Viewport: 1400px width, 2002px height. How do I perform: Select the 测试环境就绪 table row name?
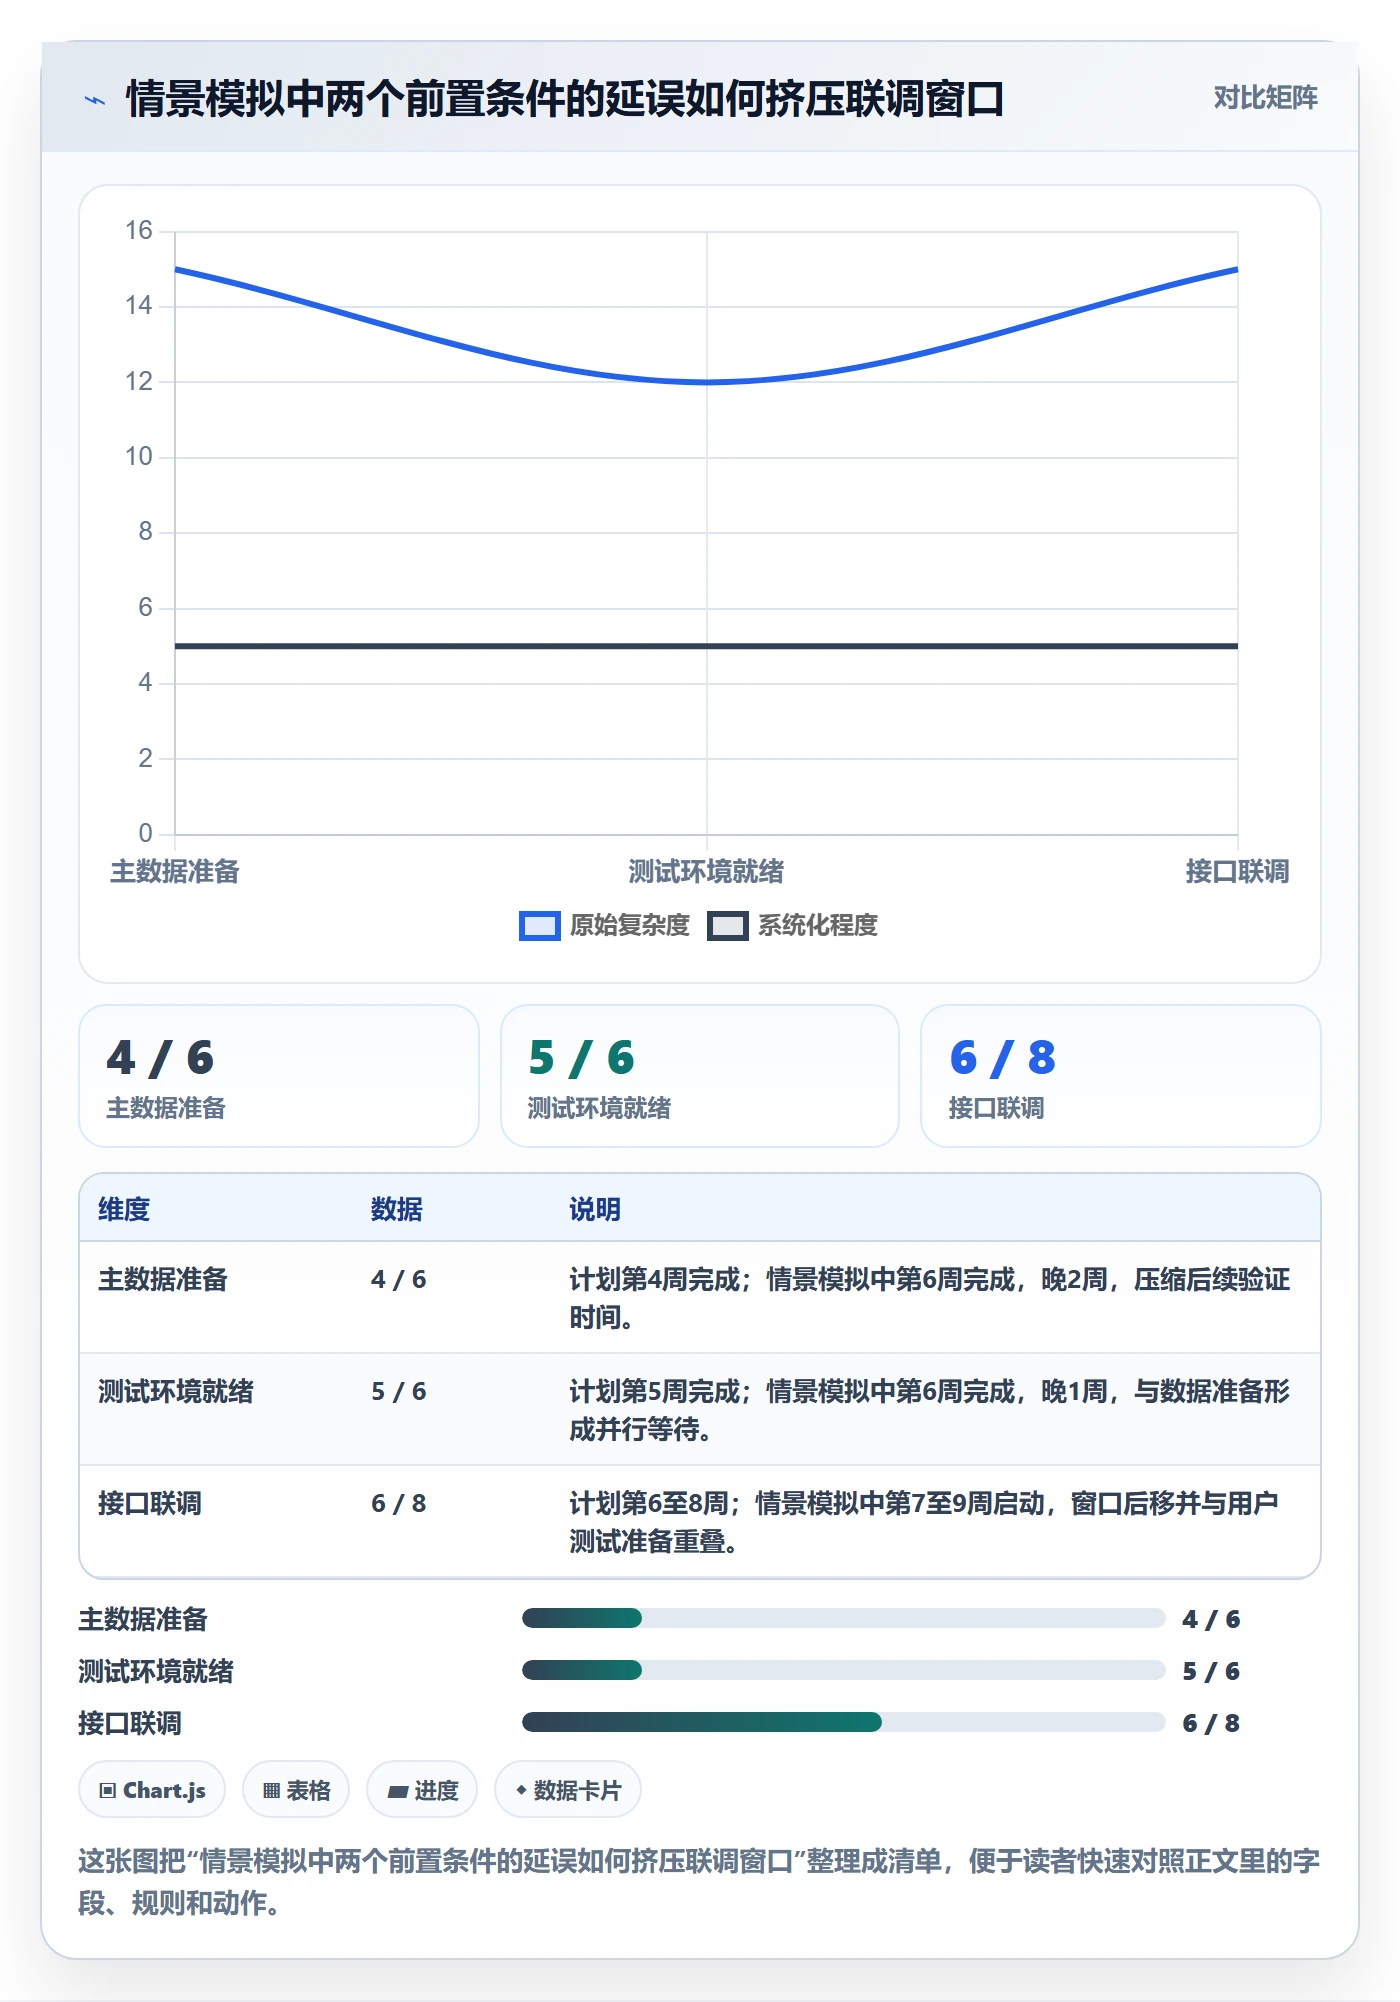pos(176,1391)
